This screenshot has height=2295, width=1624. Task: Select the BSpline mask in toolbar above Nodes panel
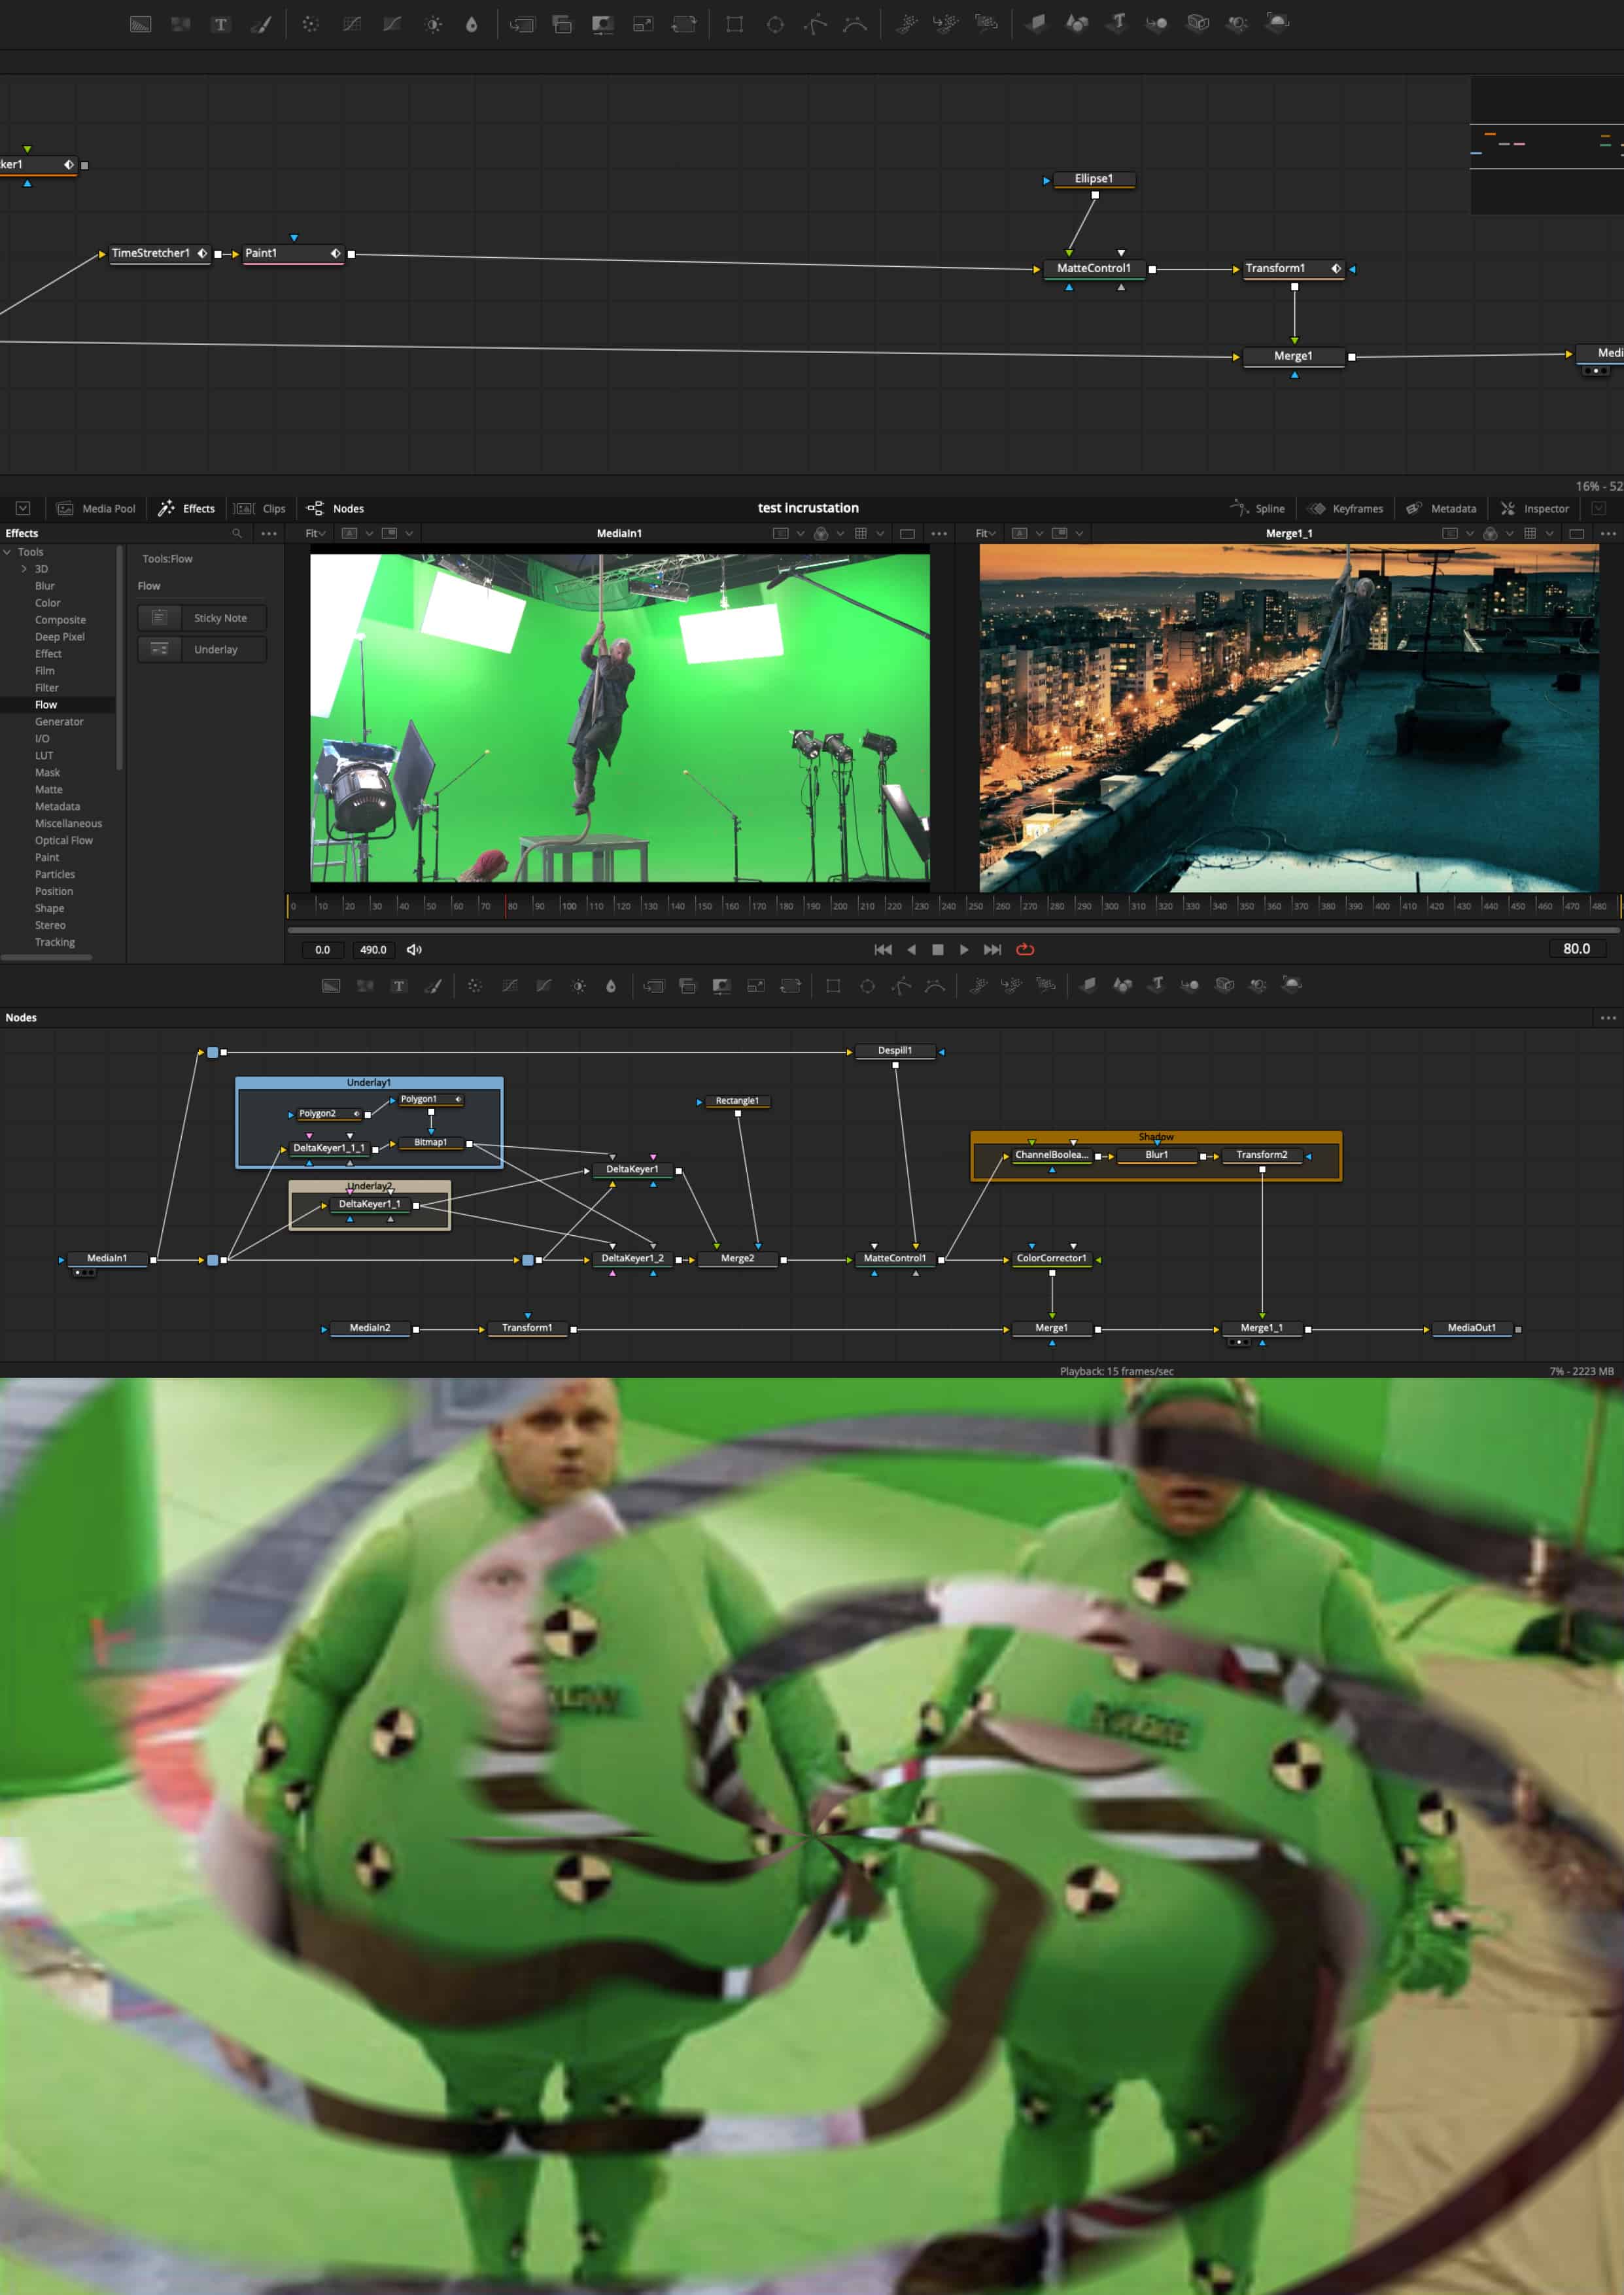point(935,986)
